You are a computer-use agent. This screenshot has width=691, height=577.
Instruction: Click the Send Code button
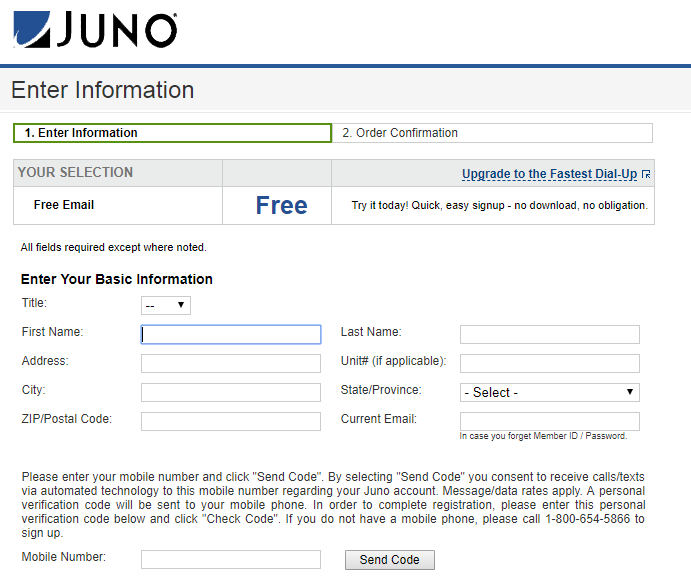point(390,559)
